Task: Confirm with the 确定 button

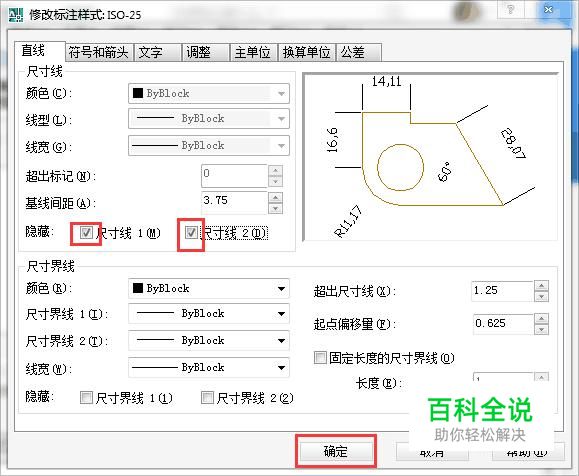Action: pyautogui.click(x=336, y=451)
